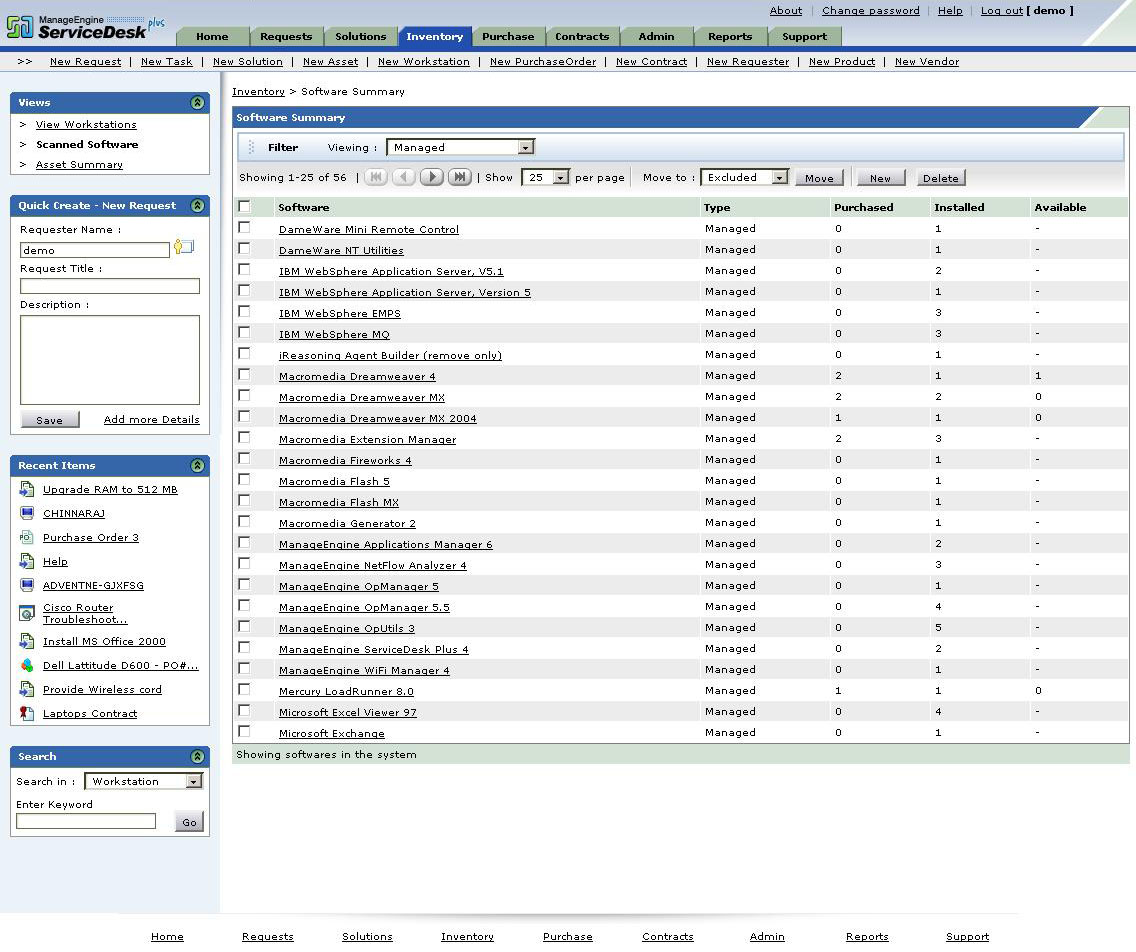Select the Microsoft Exchange row checkbox
The image size is (1136, 952).
[x=244, y=732]
